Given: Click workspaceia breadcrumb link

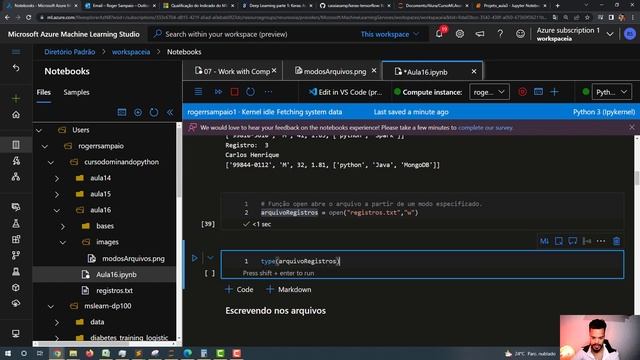Looking at the screenshot, I should point(131,52).
